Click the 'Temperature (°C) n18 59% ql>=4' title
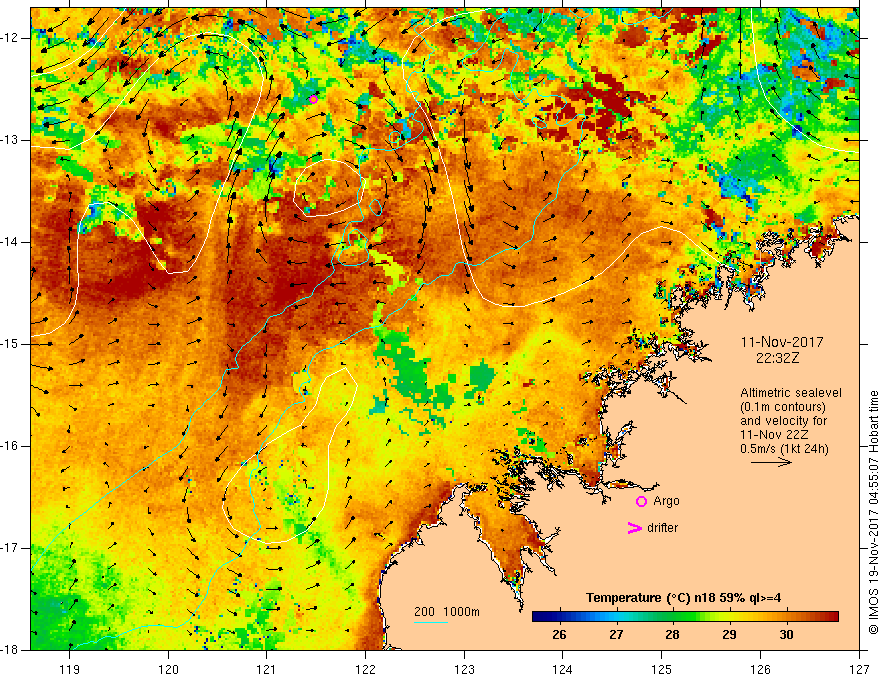Viewport: 880px width, 680px height. tap(684, 598)
